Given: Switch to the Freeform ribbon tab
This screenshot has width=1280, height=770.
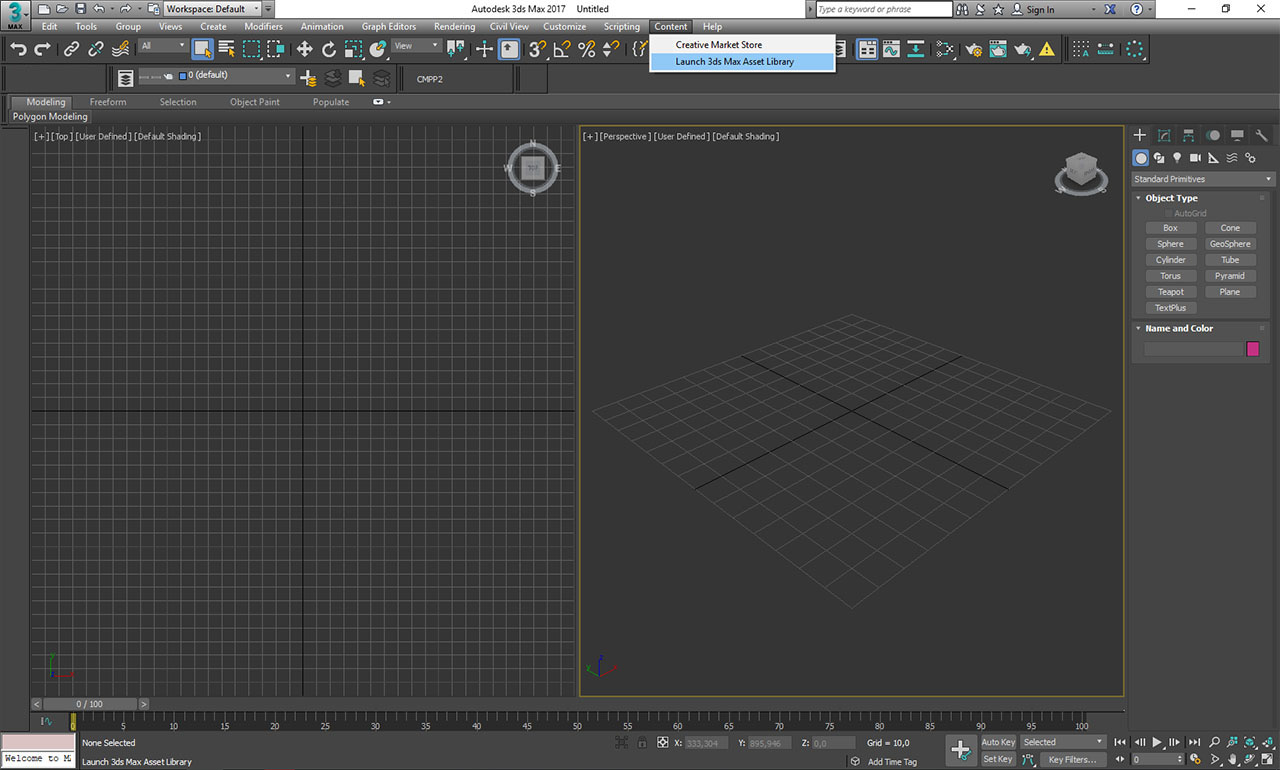Looking at the screenshot, I should pyautogui.click(x=108, y=102).
